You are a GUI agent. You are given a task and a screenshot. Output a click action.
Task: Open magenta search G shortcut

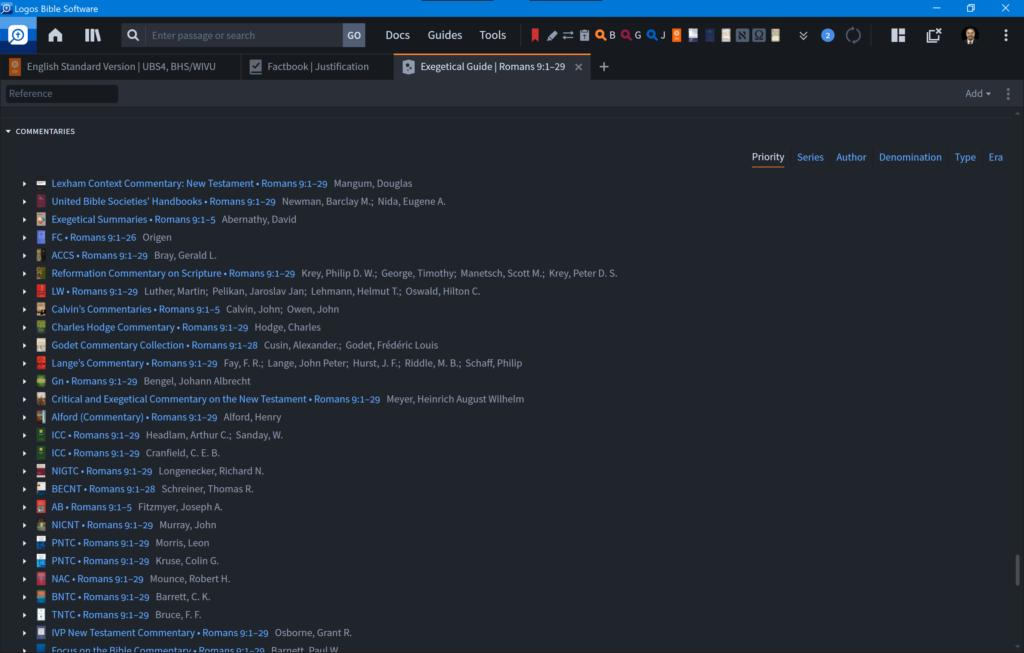[631, 35]
